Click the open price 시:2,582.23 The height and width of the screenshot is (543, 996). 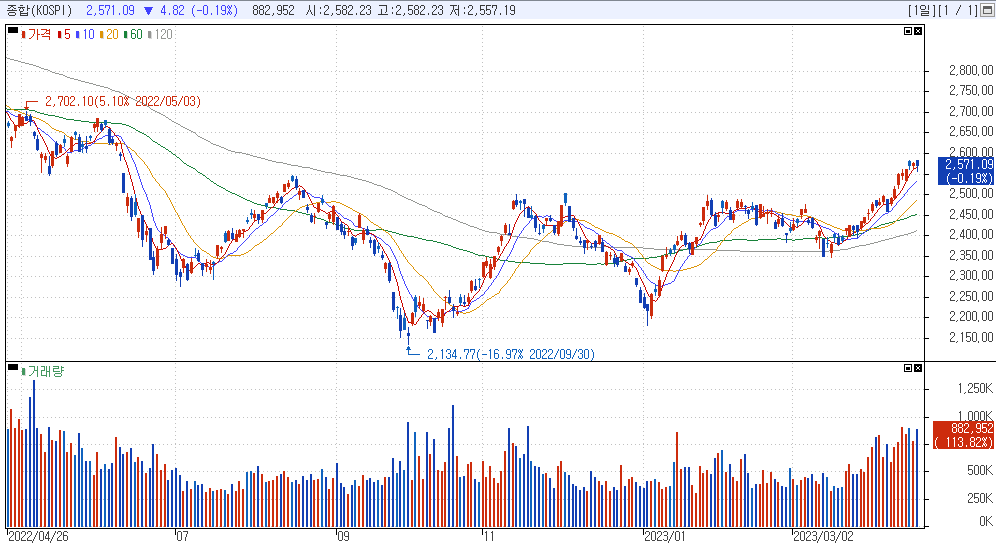pos(338,10)
